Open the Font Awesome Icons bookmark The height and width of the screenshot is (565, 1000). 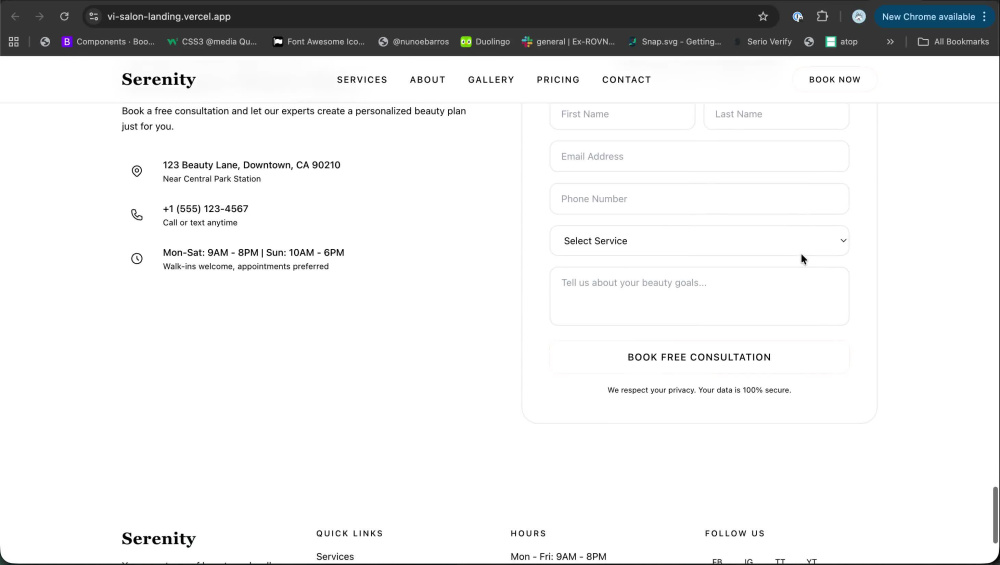(x=318, y=41)
